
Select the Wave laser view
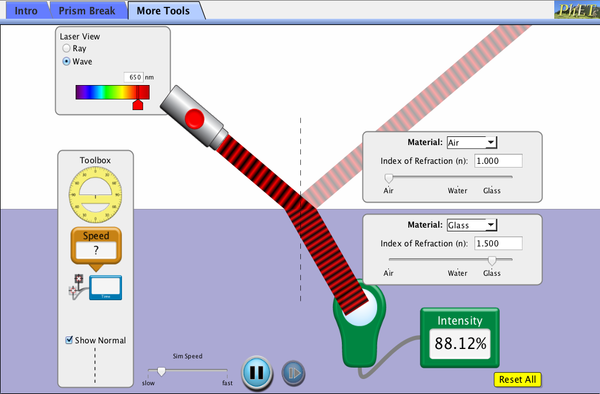(66, 61)
